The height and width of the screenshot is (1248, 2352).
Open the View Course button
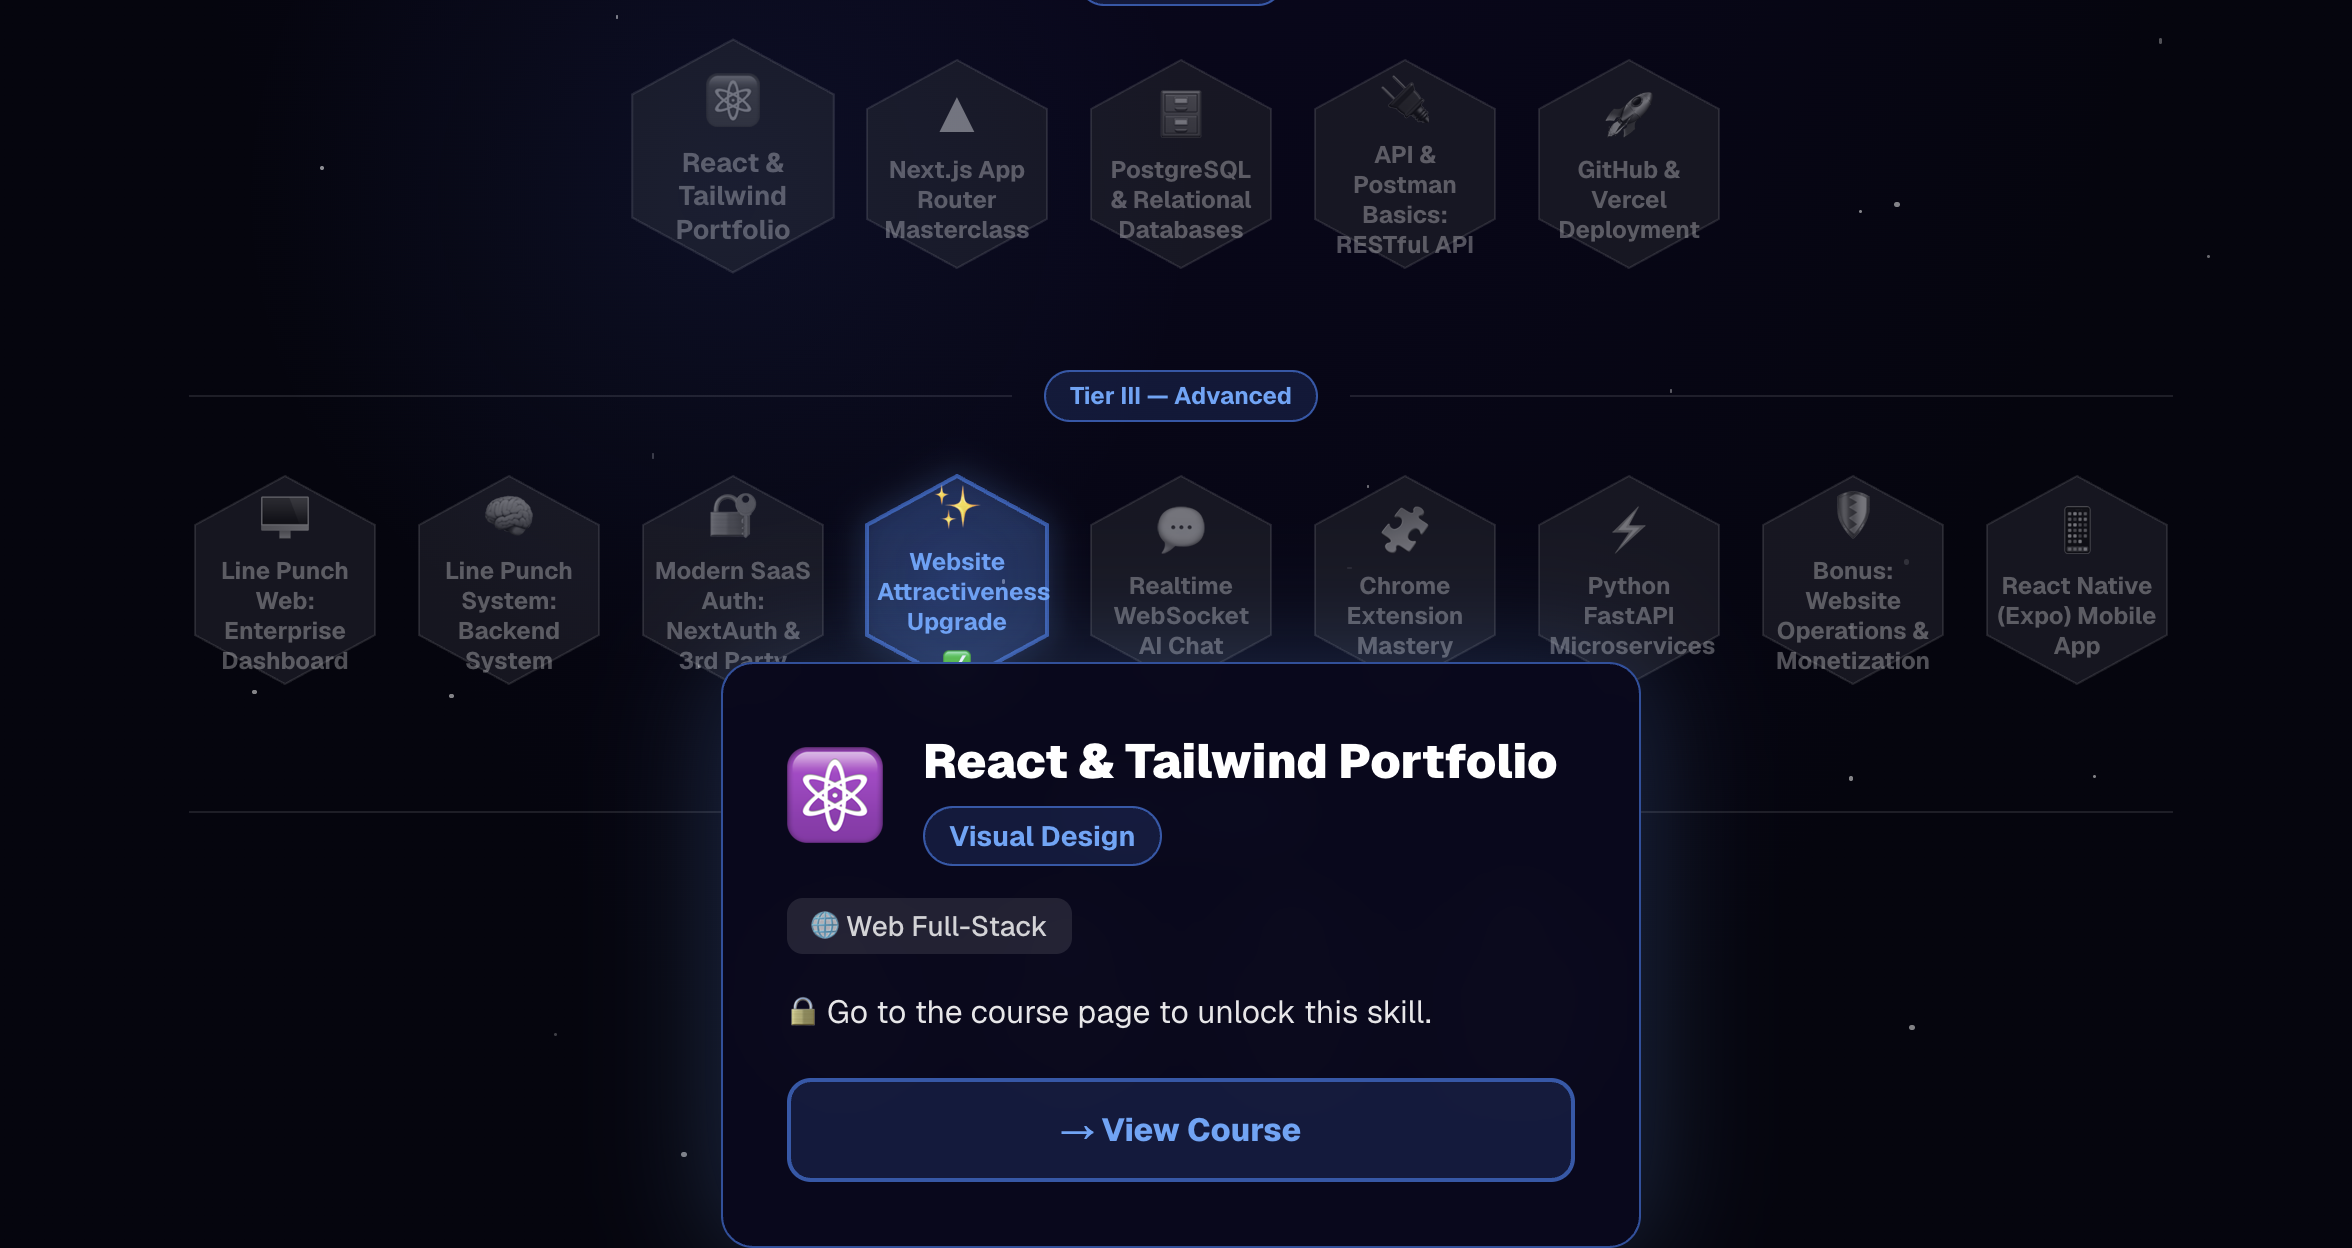click(x=1181, y=1130)
